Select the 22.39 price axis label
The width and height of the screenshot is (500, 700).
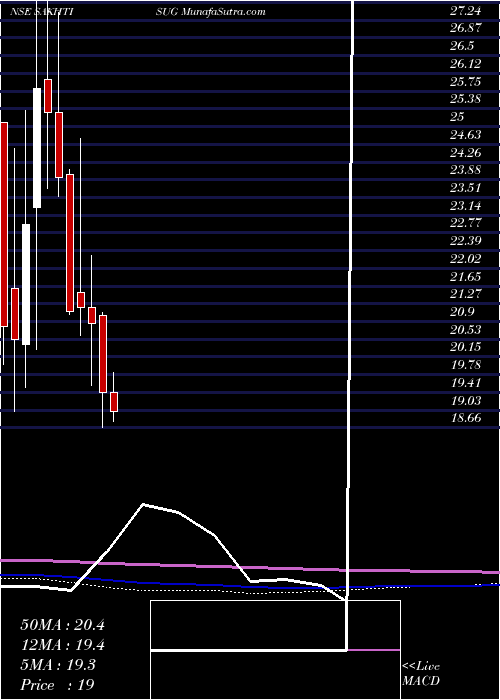[466, 241]
